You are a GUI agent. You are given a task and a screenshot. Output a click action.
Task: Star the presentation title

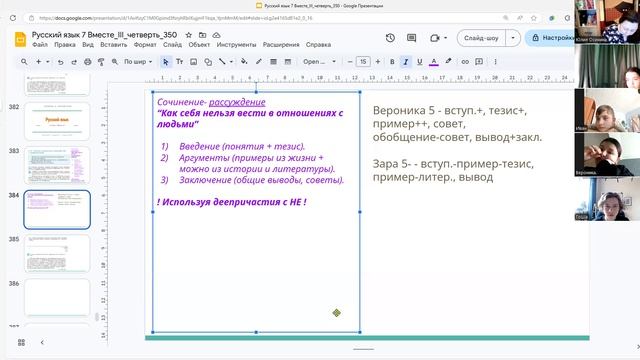(x=189, y=35)
